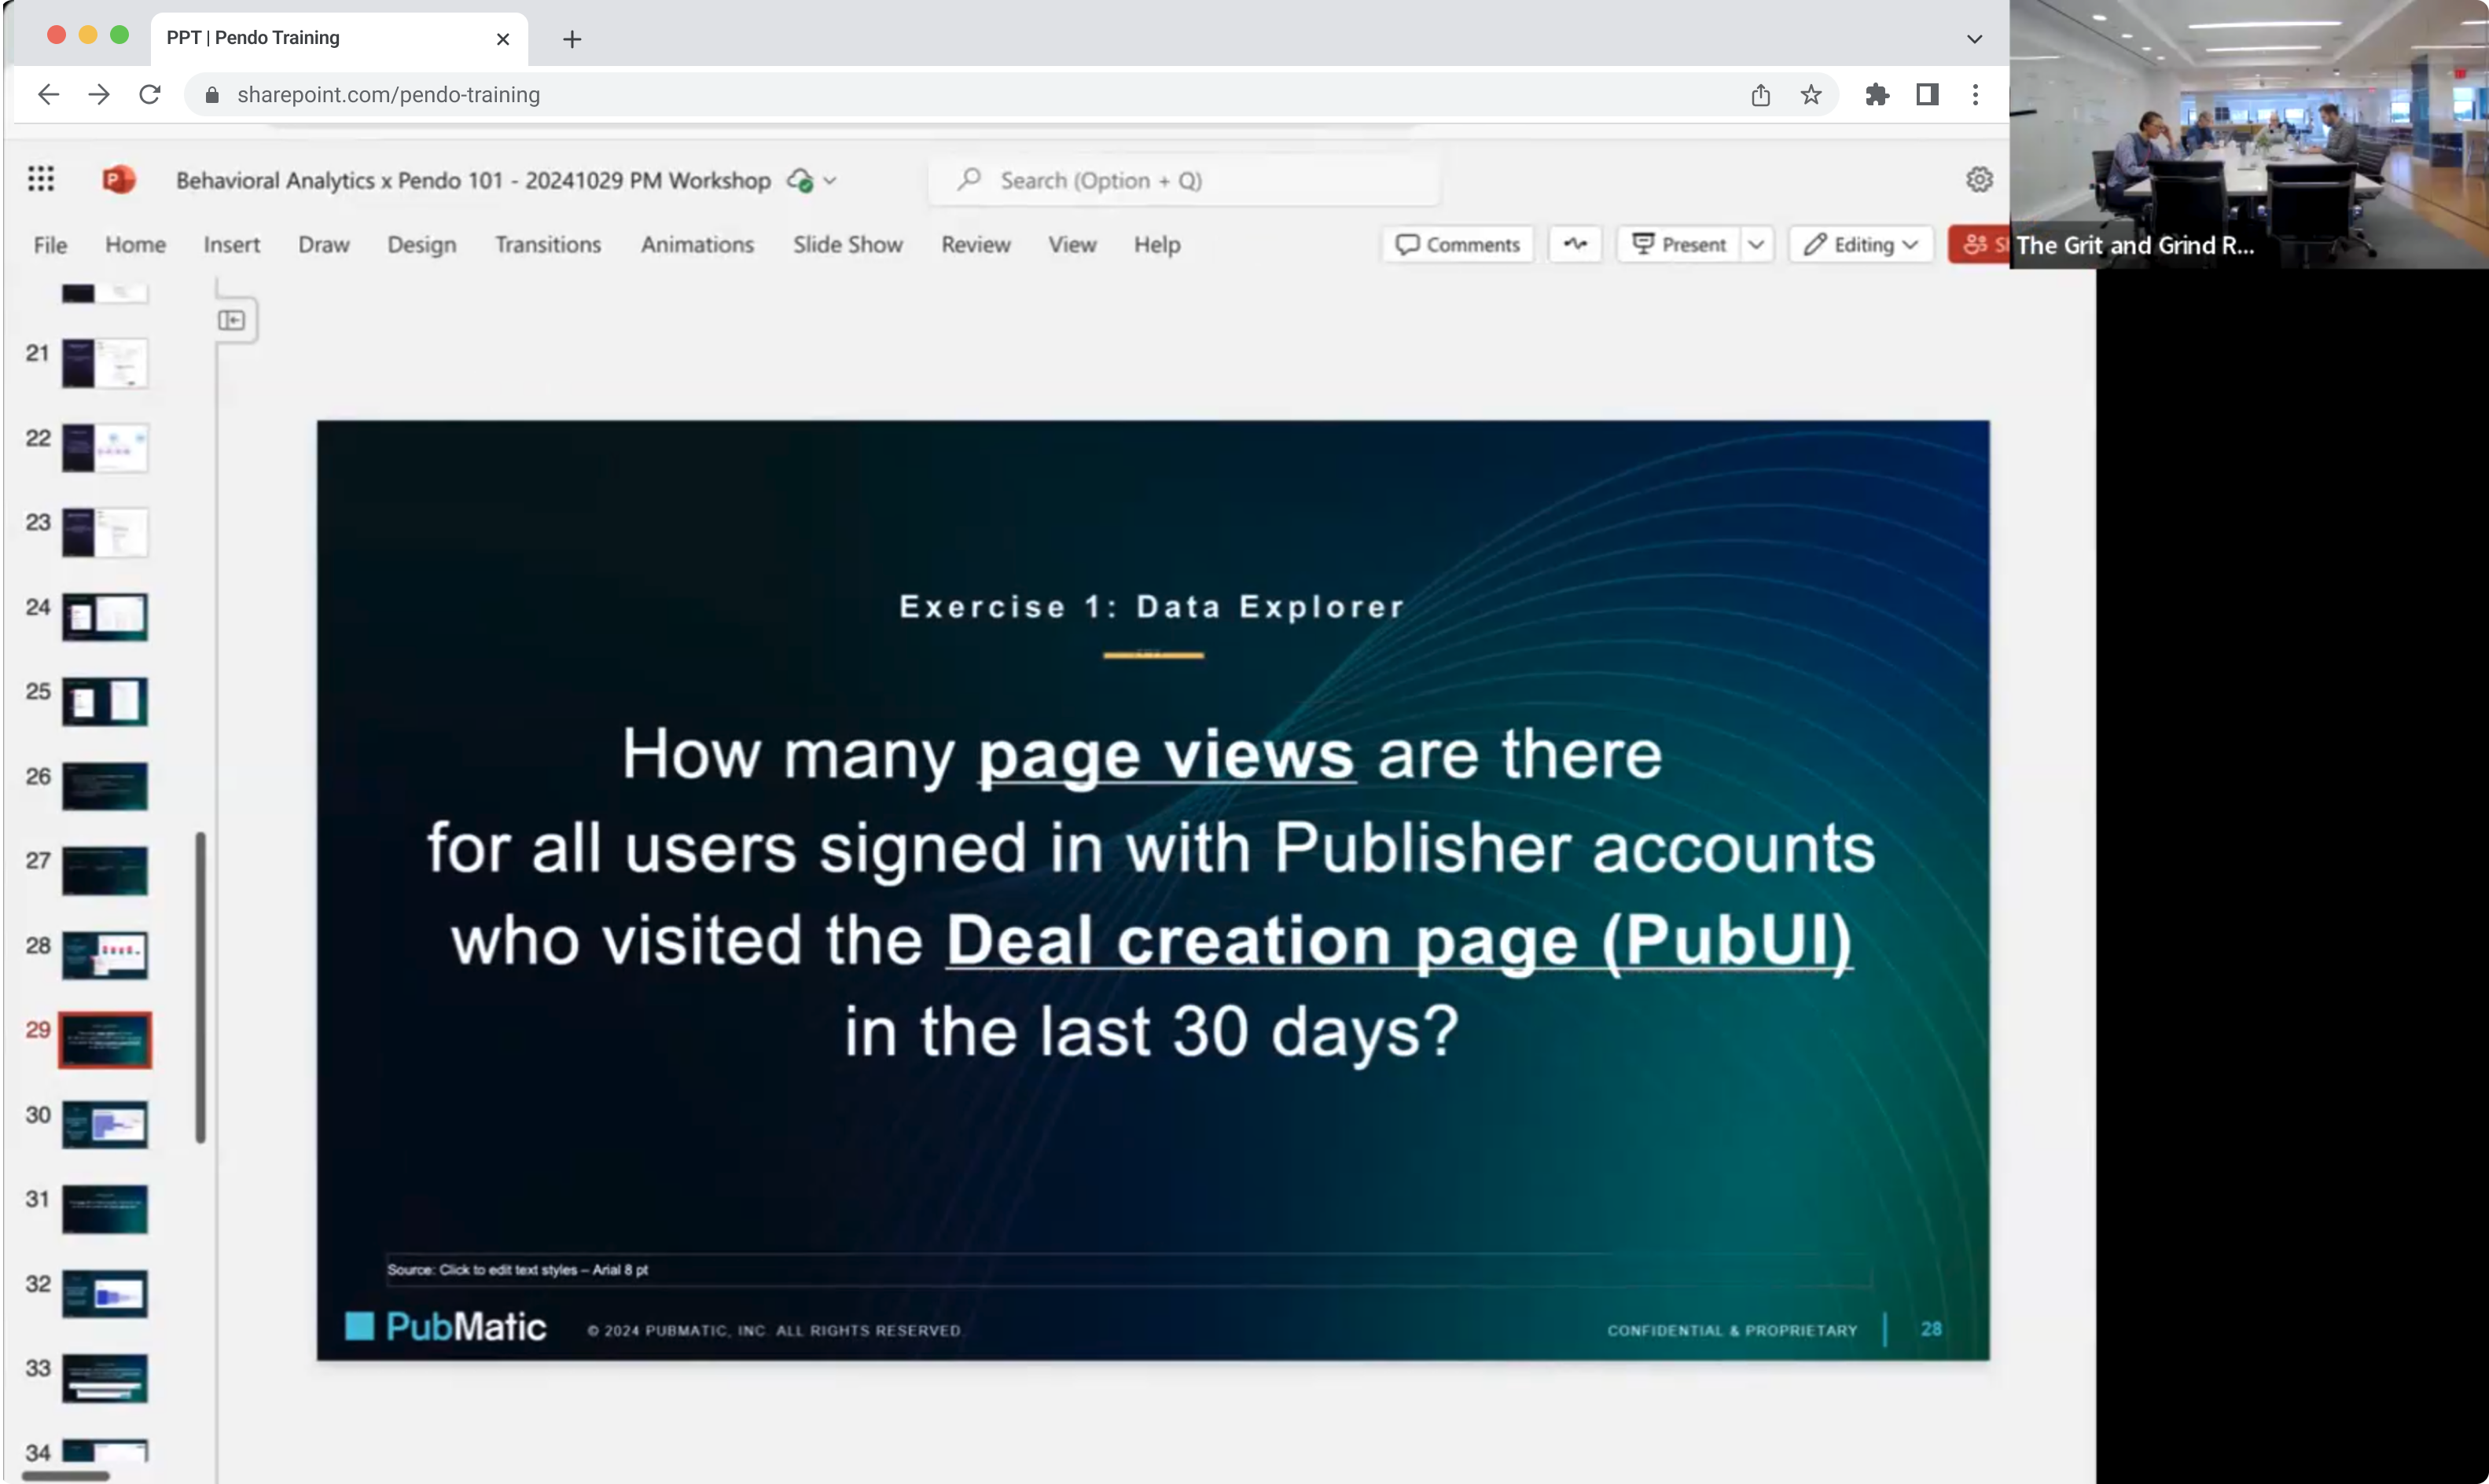
Task: Expand the saved status dropdown near title
Action: [830, 181]
